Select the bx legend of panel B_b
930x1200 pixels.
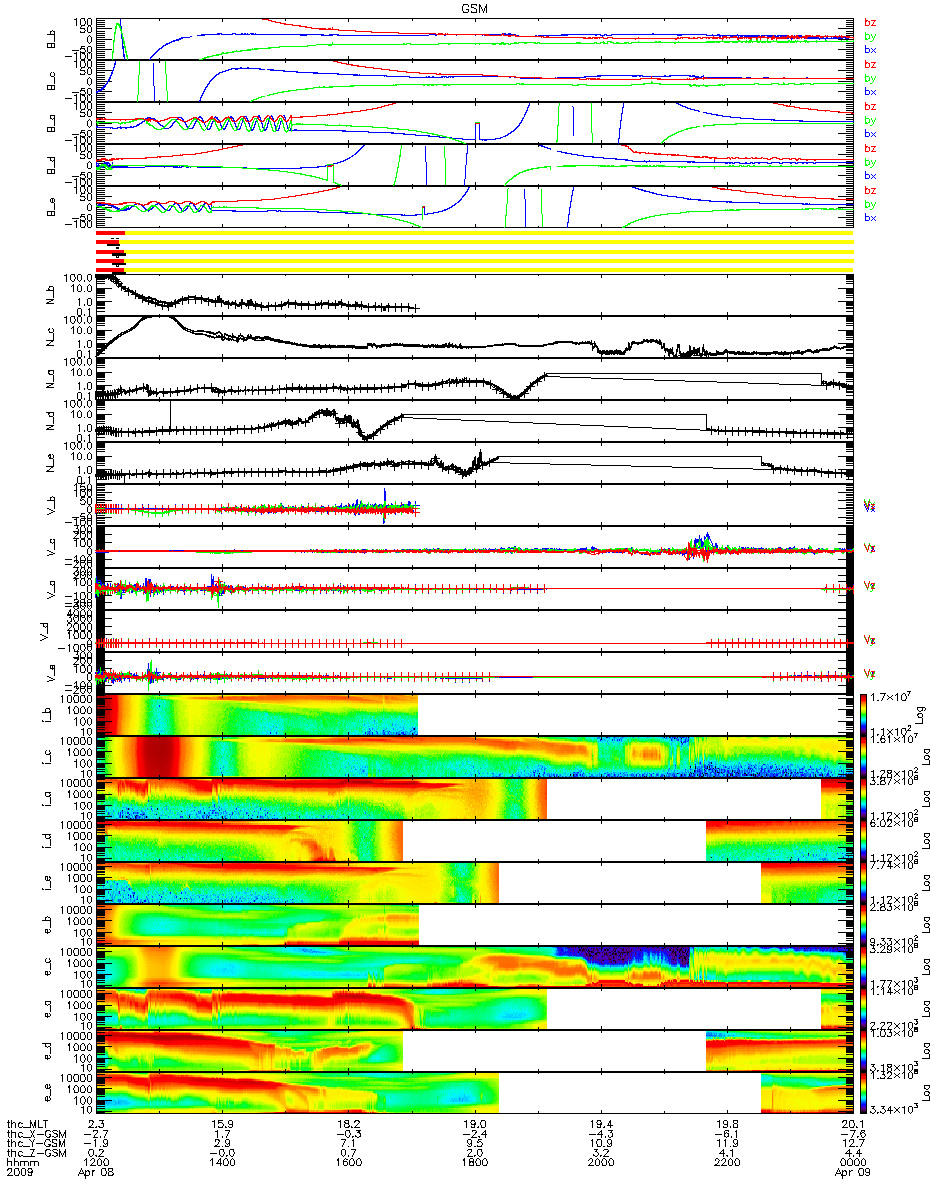pos(869,50)
